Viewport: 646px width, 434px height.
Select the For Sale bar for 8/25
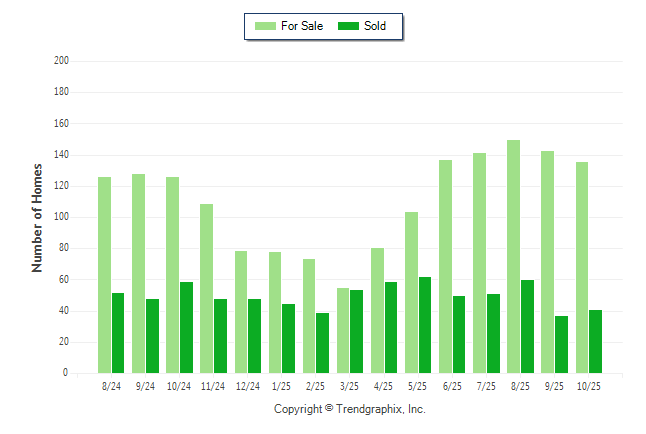(513, 256)
